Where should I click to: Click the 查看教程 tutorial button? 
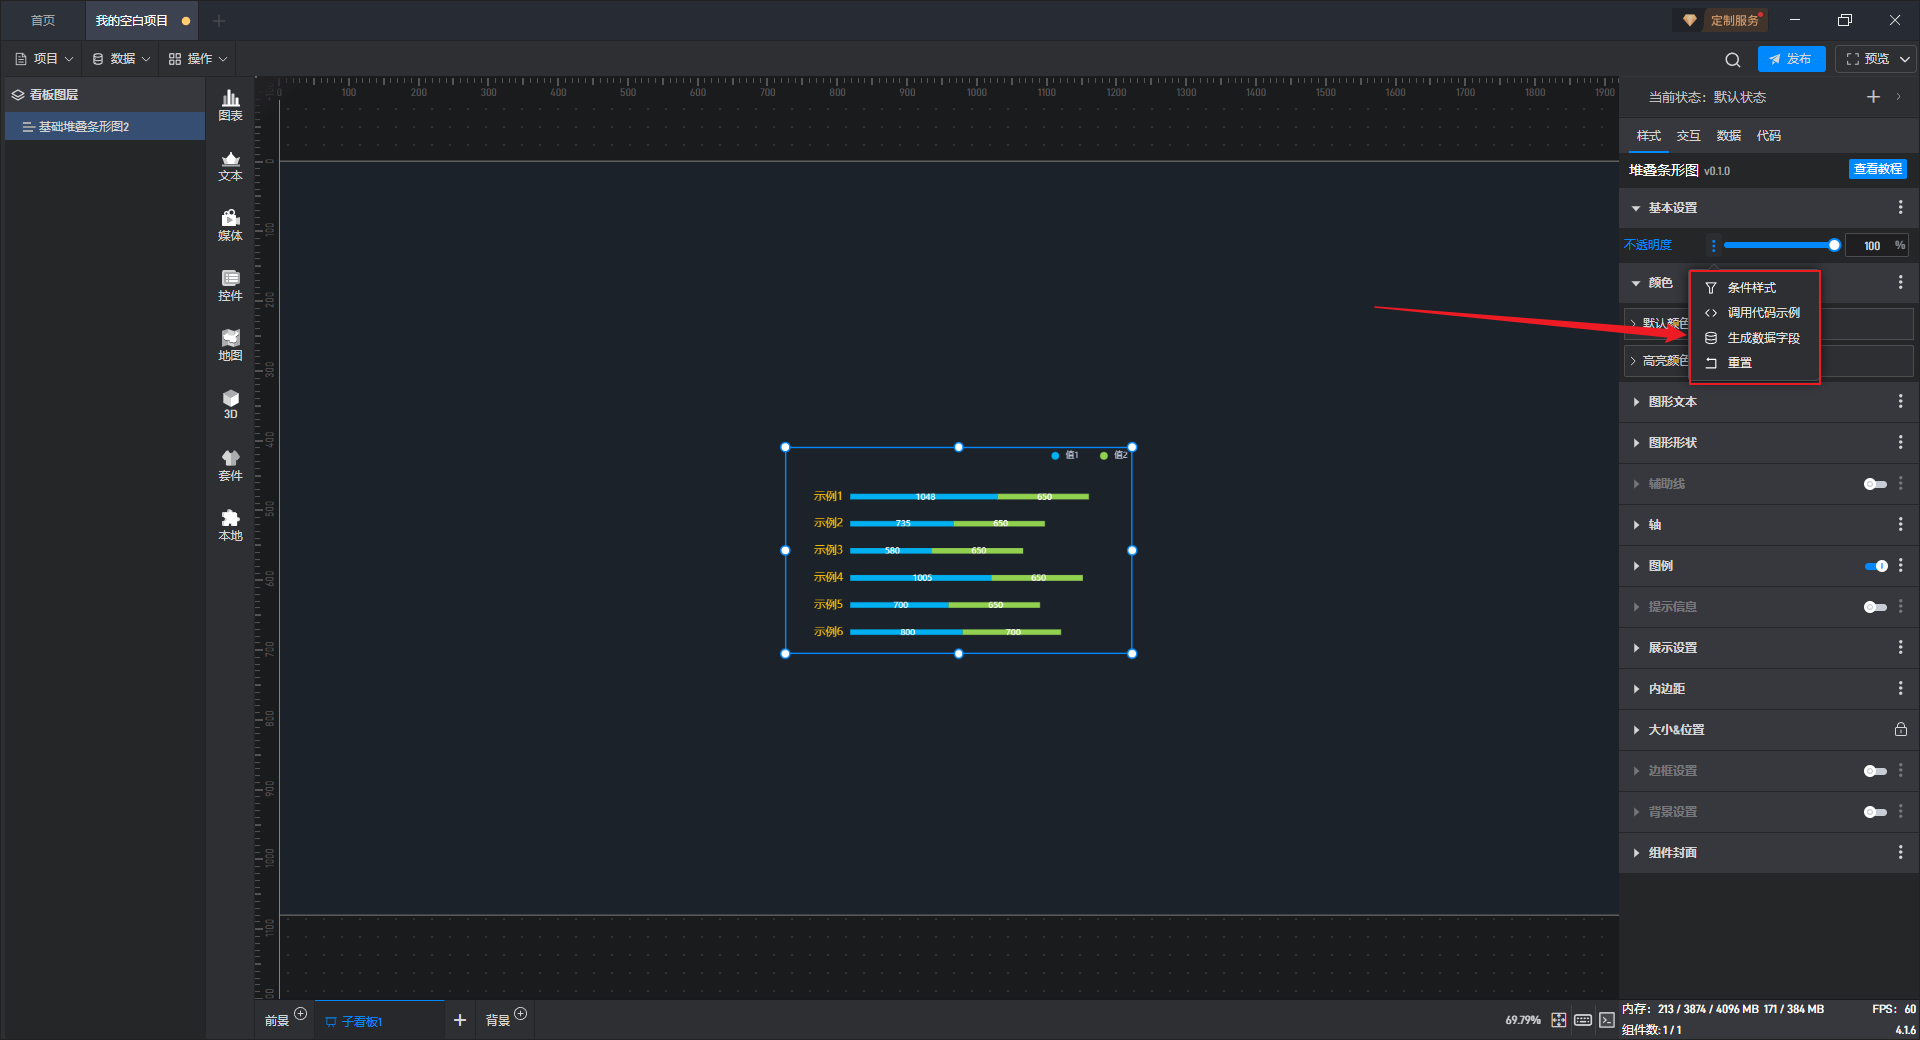(1877, 170)
